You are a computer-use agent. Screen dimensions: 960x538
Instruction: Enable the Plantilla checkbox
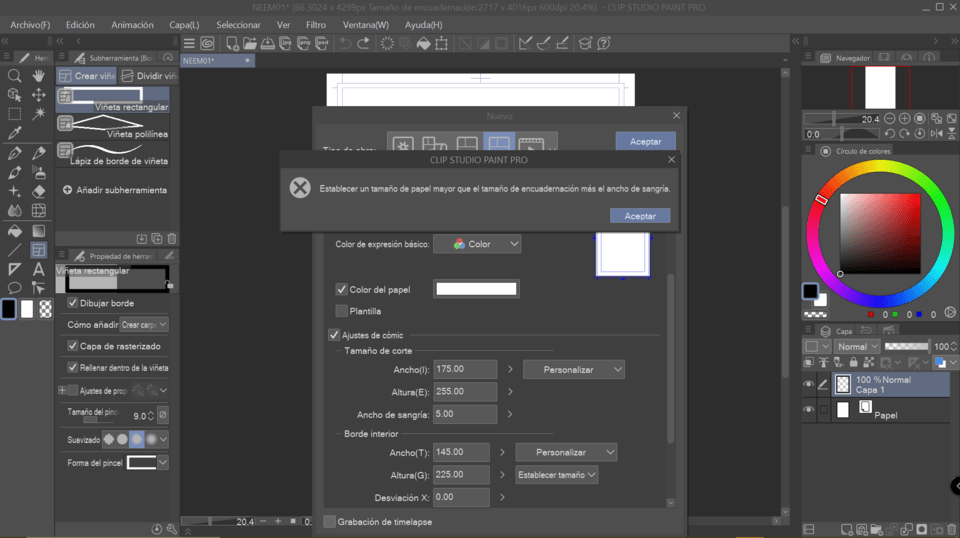(x=342, y=311)
